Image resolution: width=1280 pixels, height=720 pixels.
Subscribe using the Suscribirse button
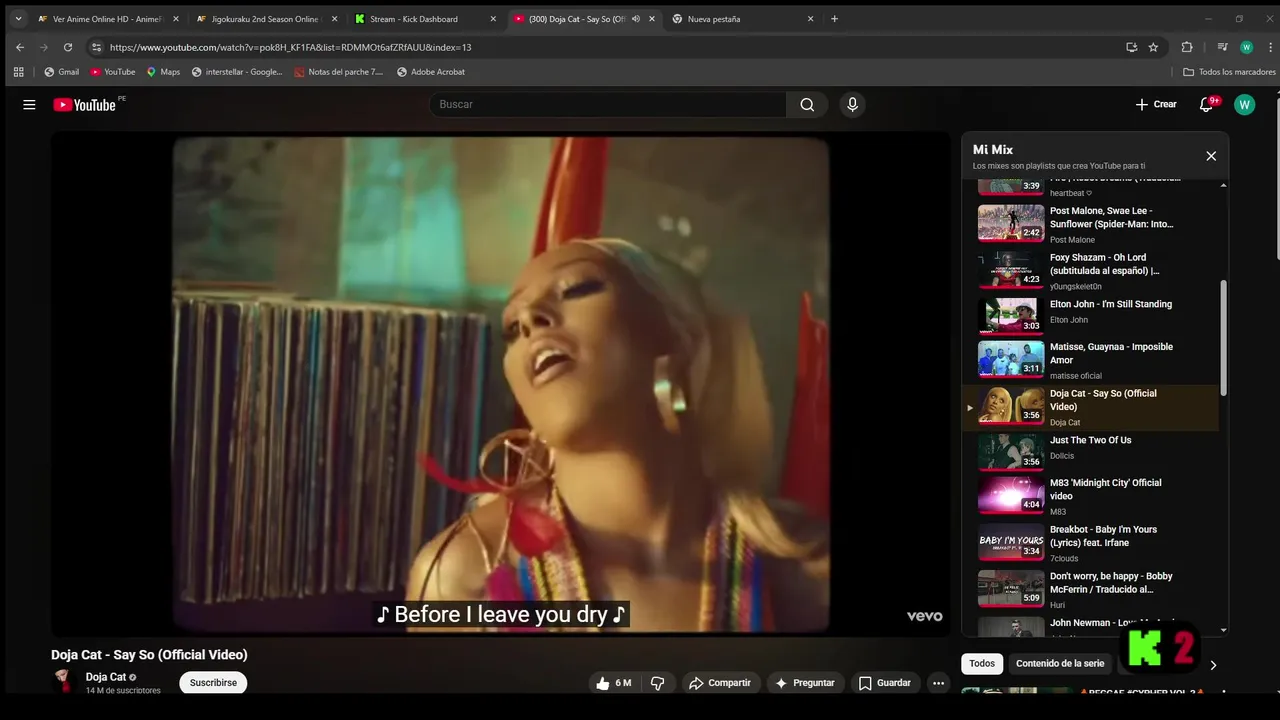[x=213, y=683]
